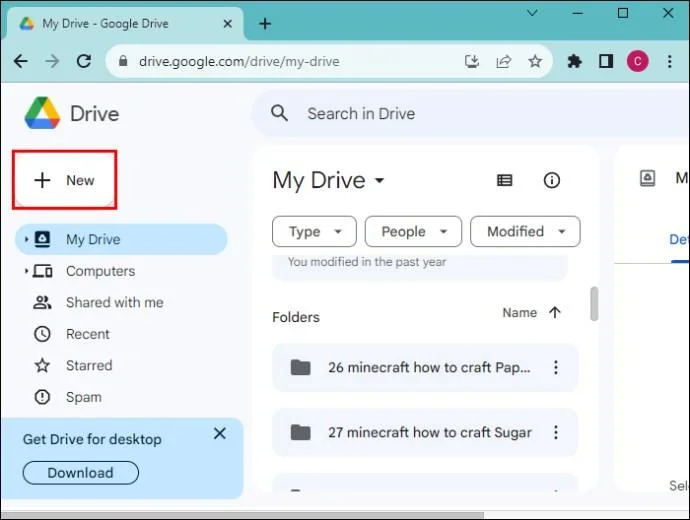Click the vertical scrollbar in file list
690x520 pixels.
594,304
